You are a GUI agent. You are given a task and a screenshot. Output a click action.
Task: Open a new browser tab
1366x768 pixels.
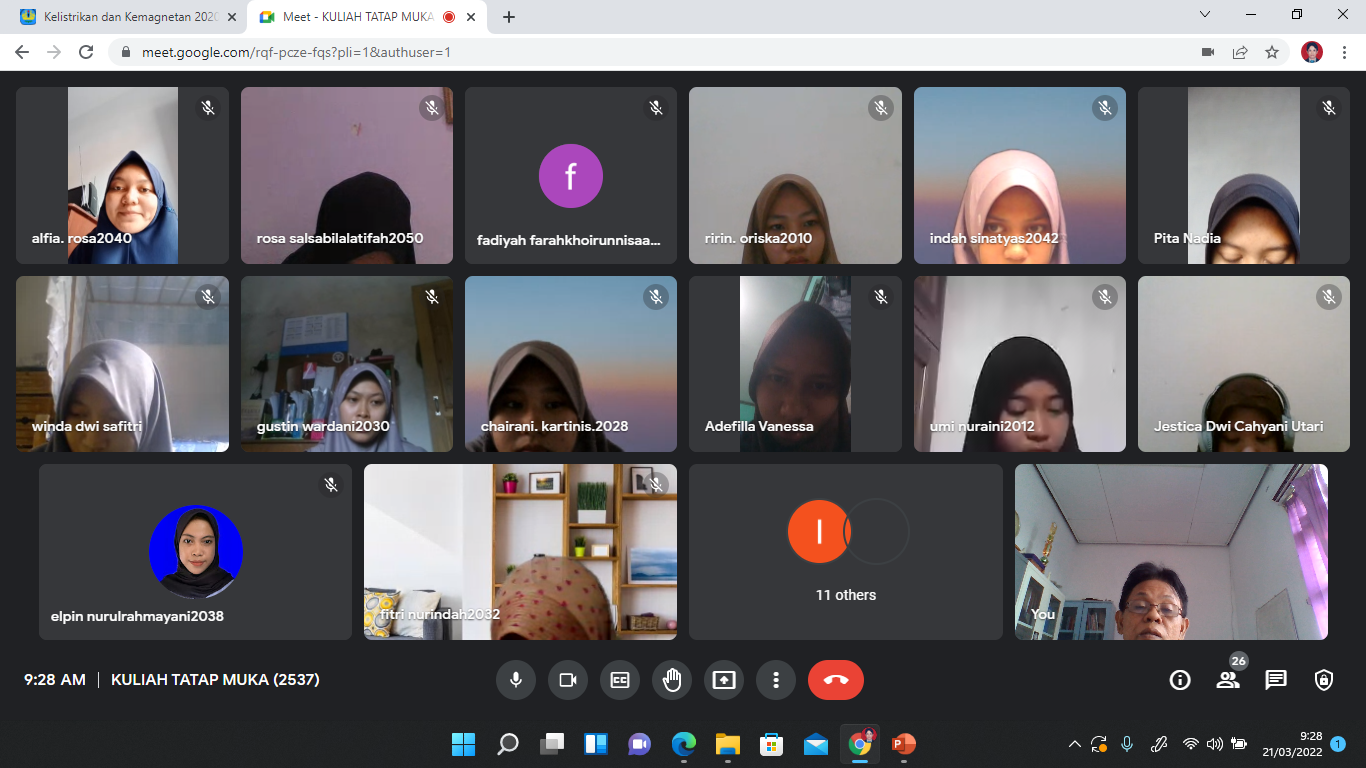click(509, 17)
